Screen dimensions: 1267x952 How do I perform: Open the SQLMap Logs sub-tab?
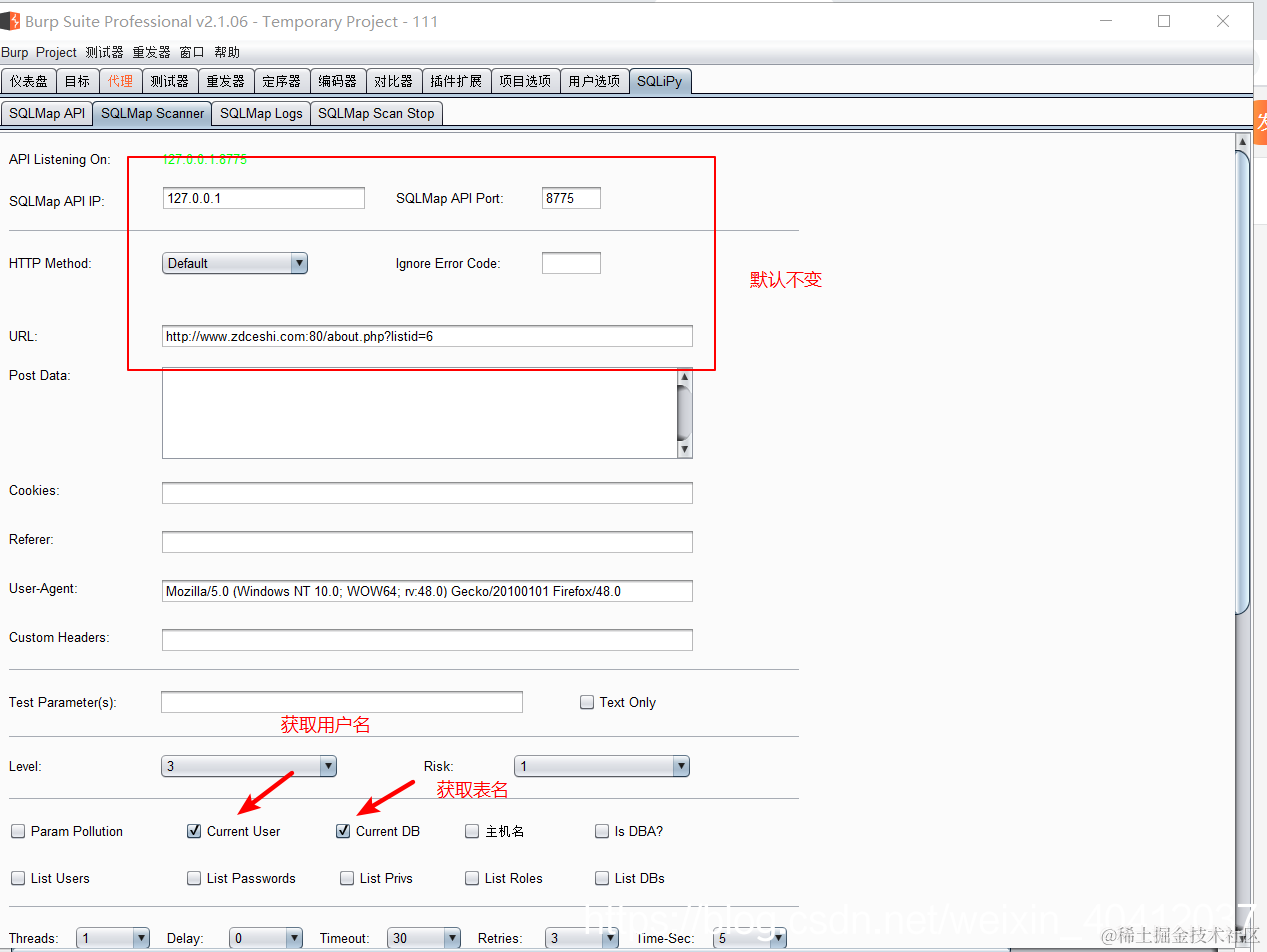pyautogui.click(x=261, y=113)
